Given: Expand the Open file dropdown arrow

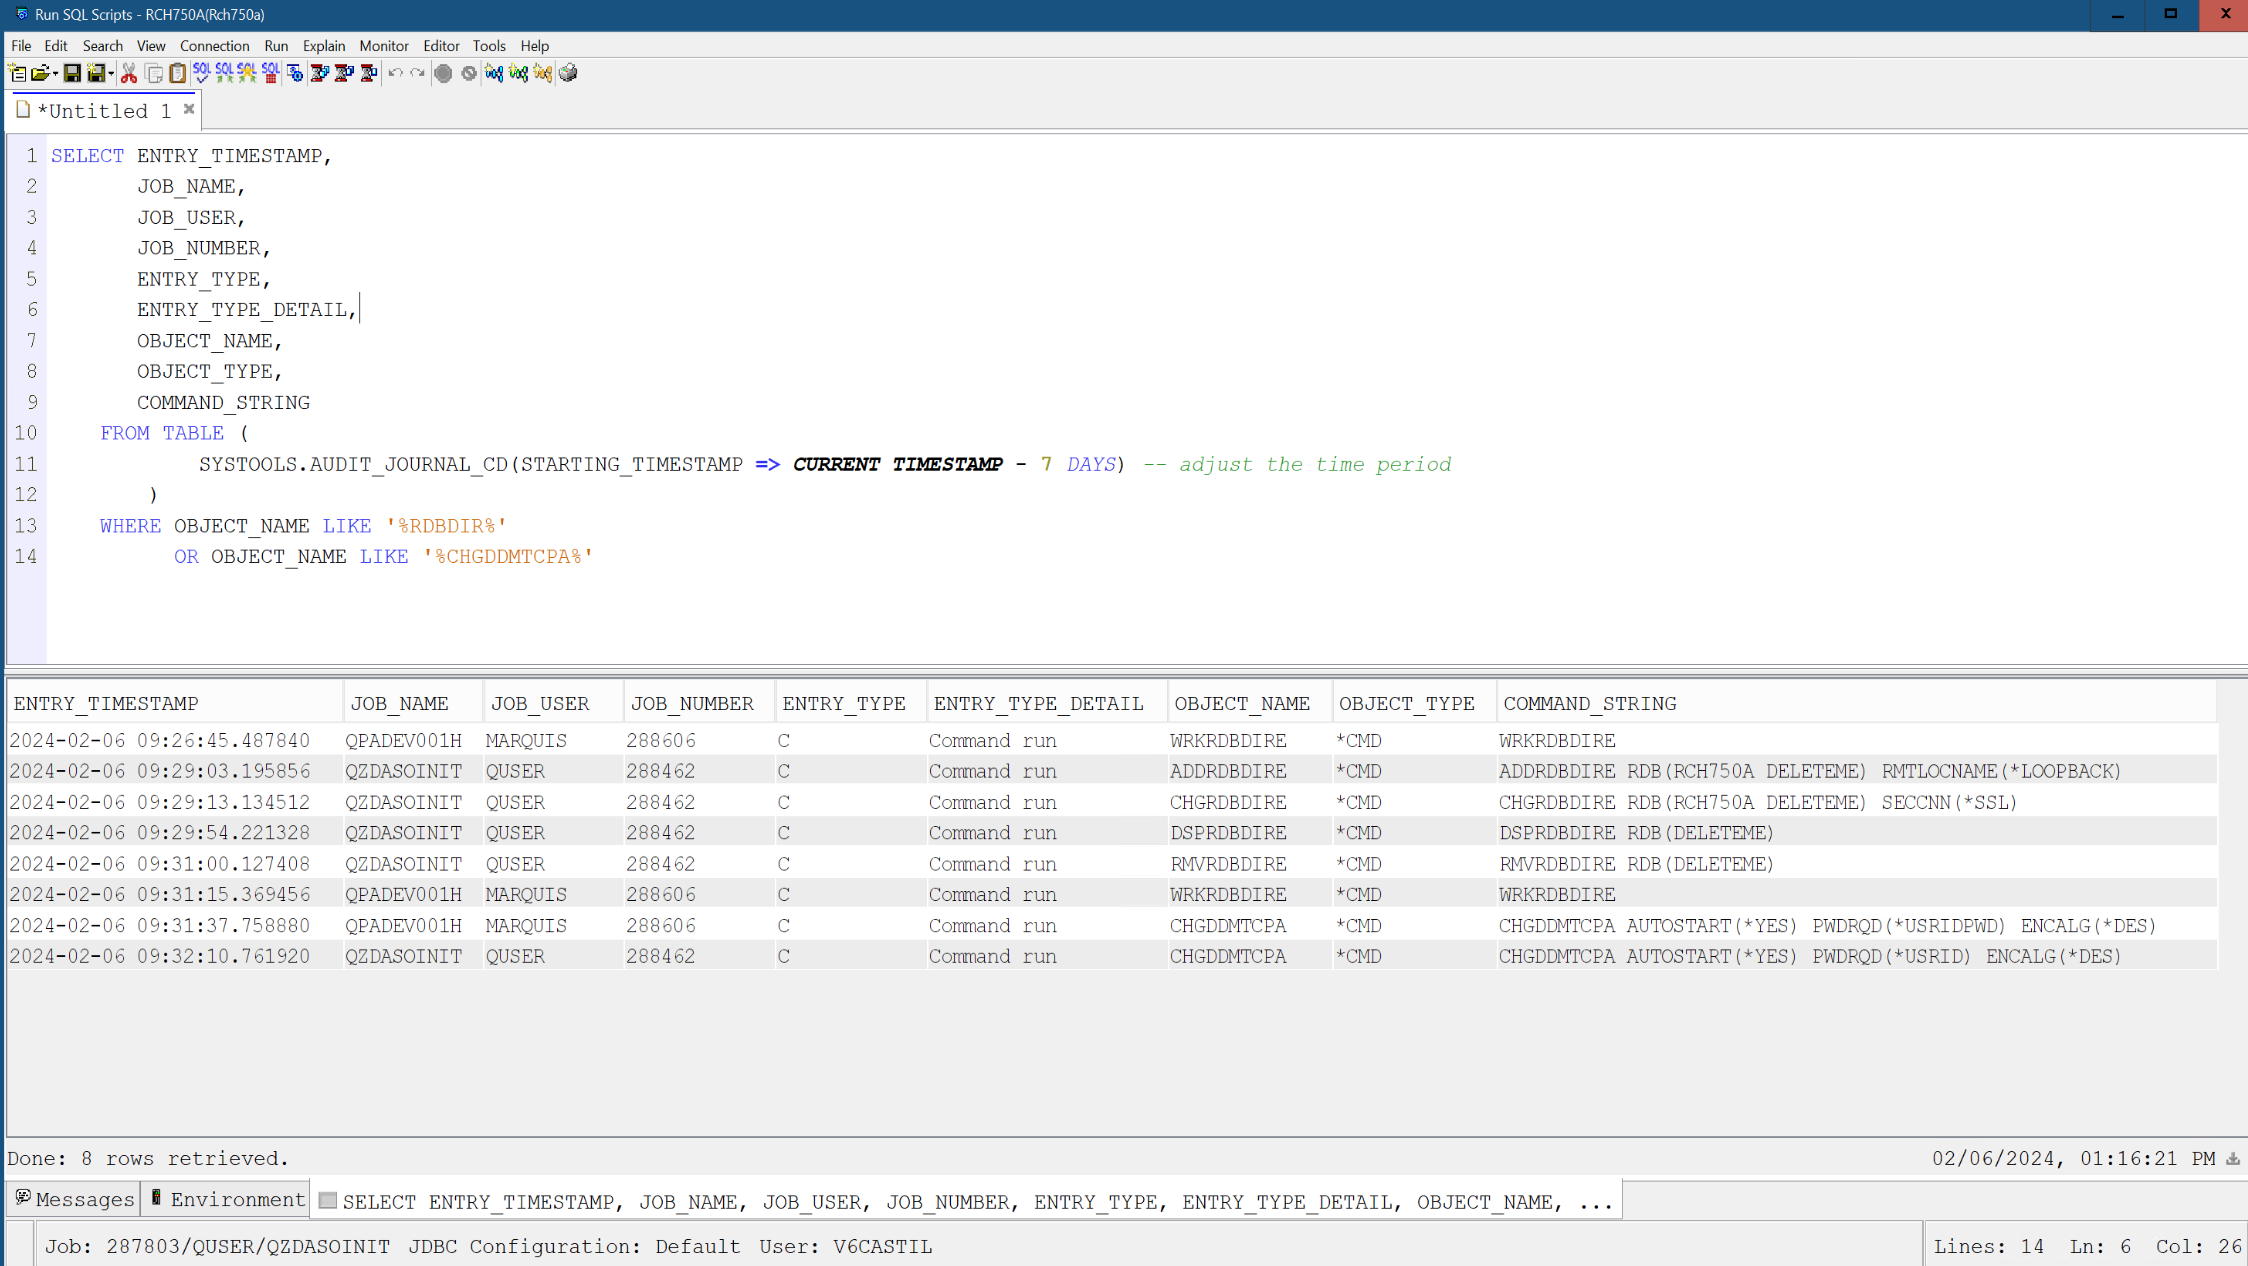Looking at the screenshot, I should pyautogui.click(x=55, y=73).
